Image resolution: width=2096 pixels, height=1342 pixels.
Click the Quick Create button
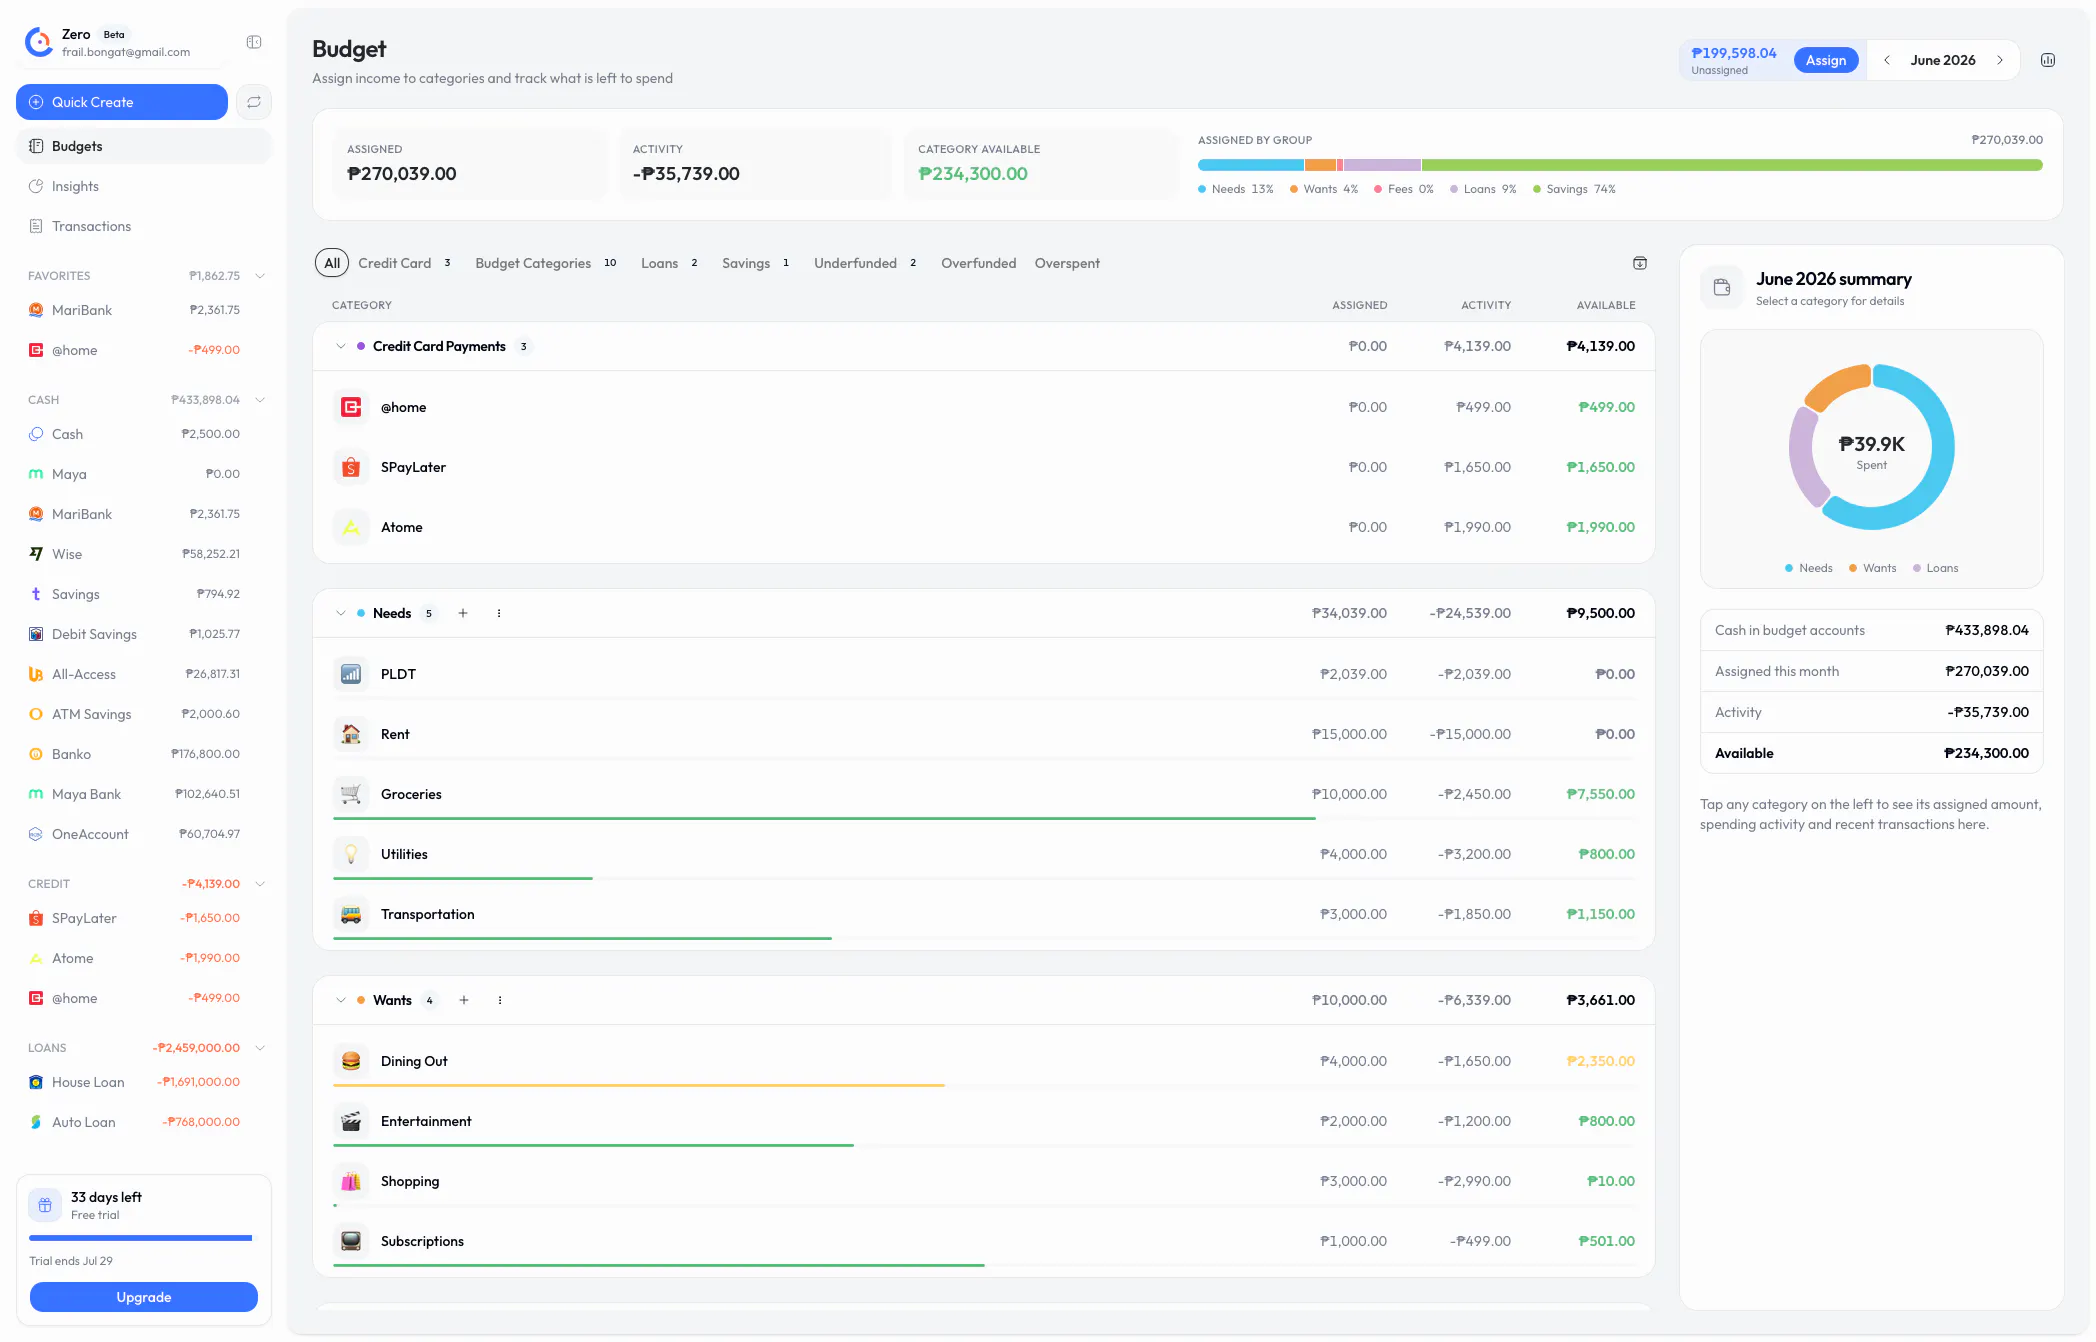point(122,102)
